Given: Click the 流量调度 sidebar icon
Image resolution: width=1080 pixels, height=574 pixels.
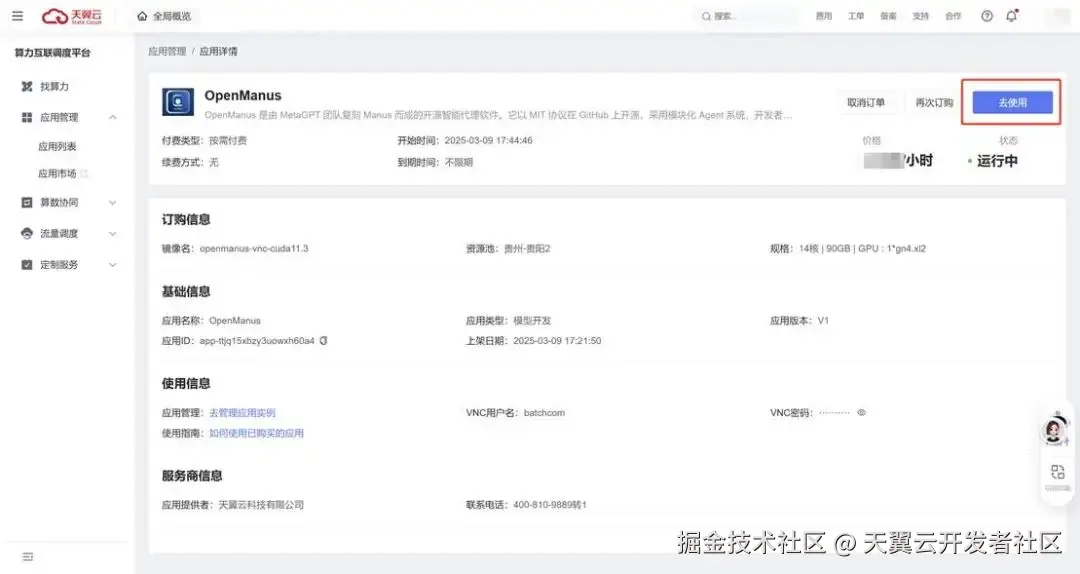Looking at the screenshot, I should tap(27, 234).
